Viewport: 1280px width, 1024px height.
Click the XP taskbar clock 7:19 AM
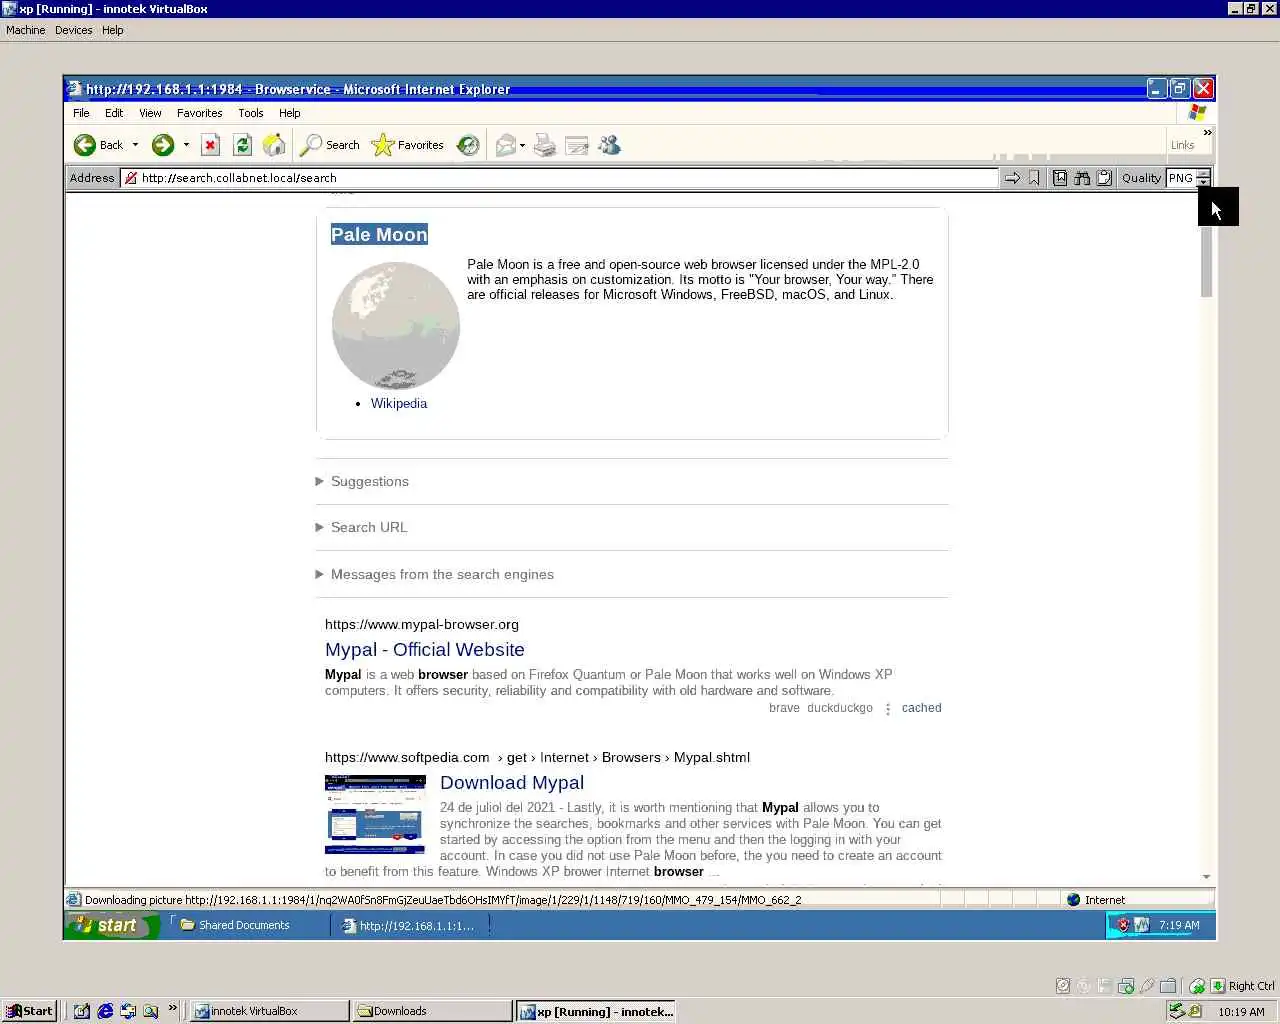pos(1179,925)
